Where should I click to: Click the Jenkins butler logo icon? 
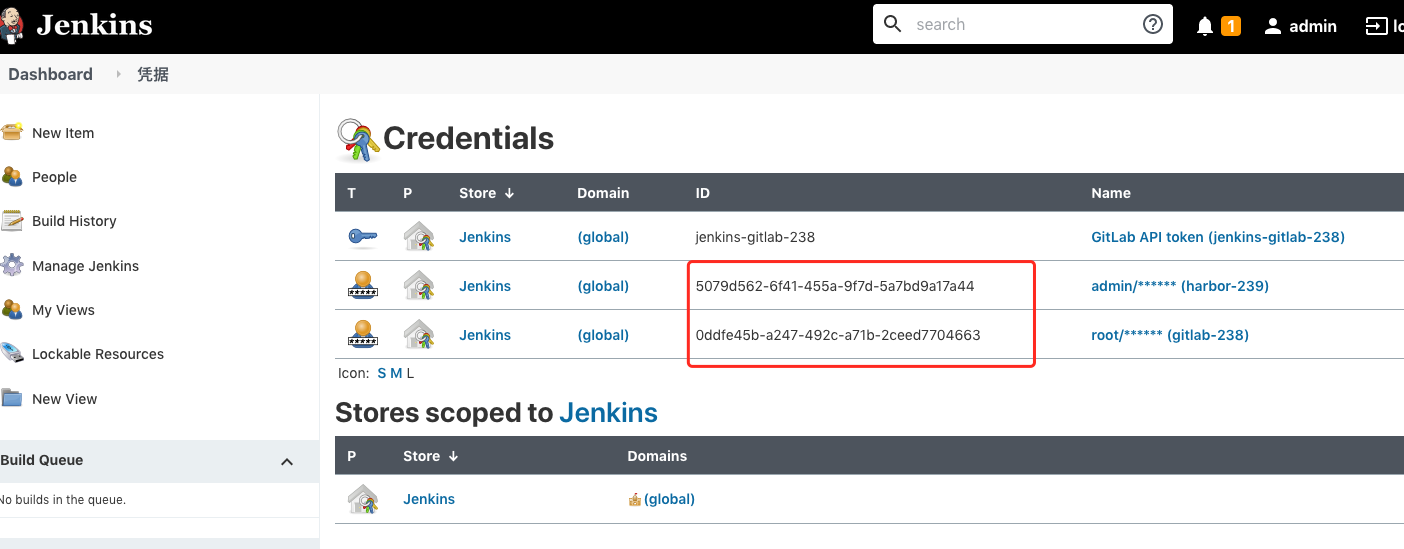coord(12,25)
